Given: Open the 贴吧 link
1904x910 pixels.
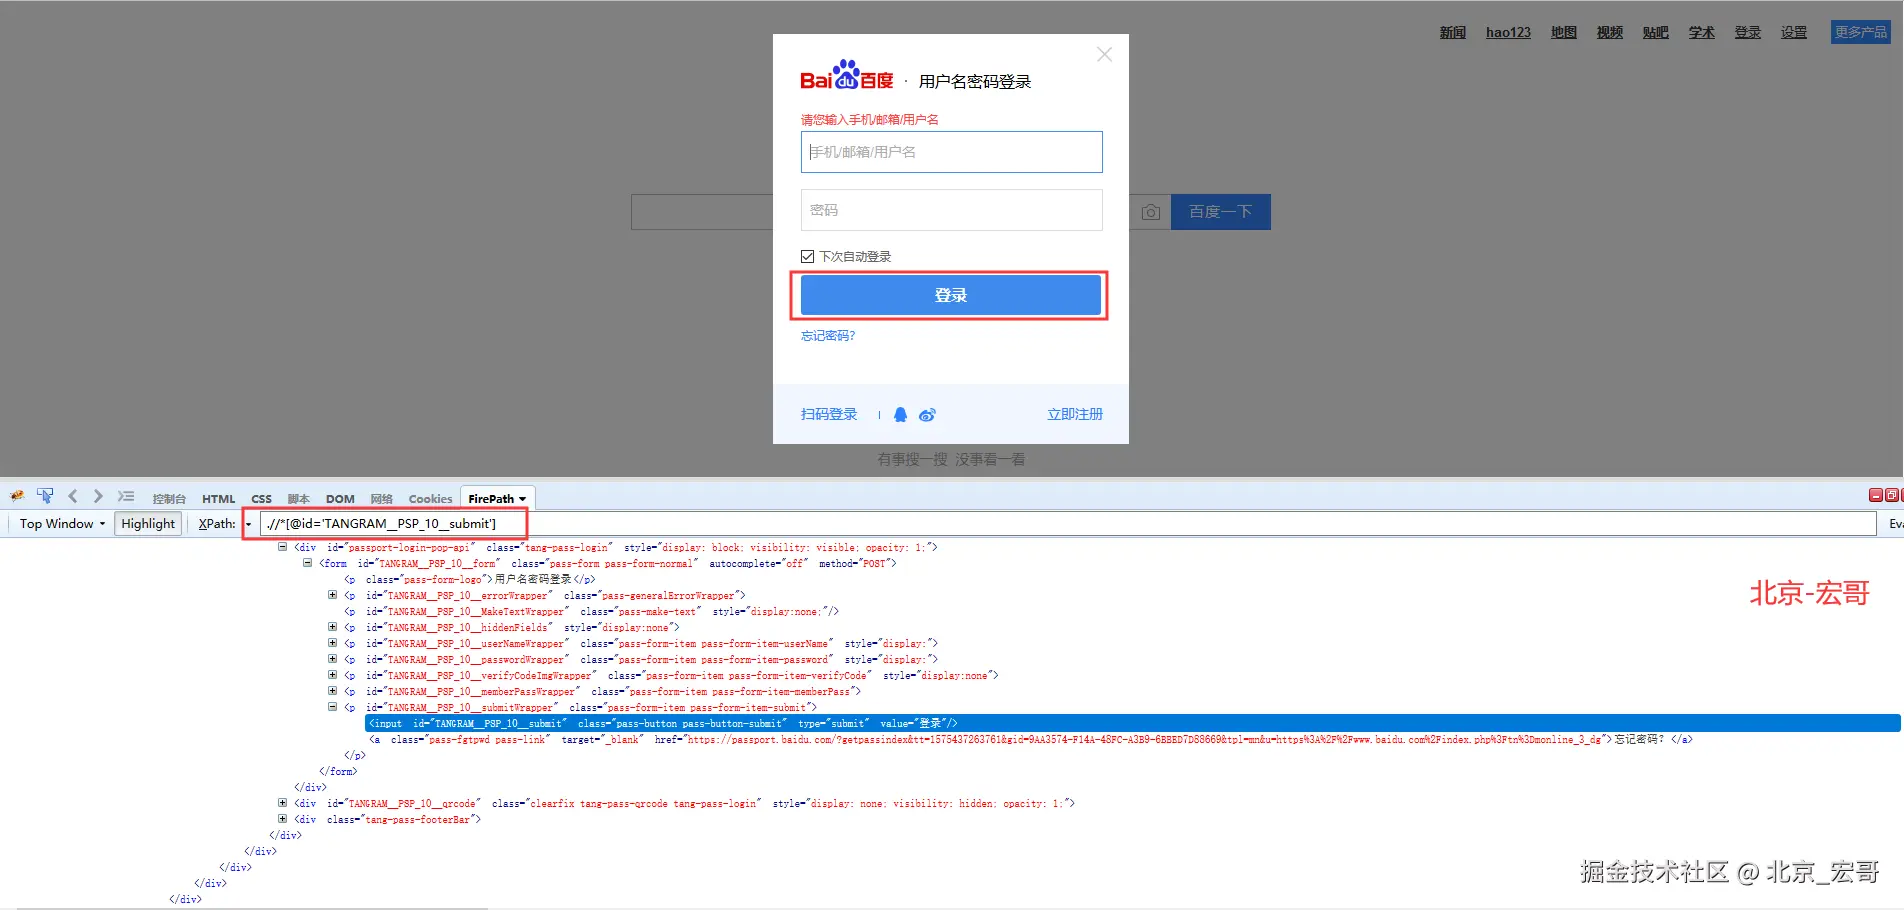Looking at the screenshot, I should point(1655,33).
